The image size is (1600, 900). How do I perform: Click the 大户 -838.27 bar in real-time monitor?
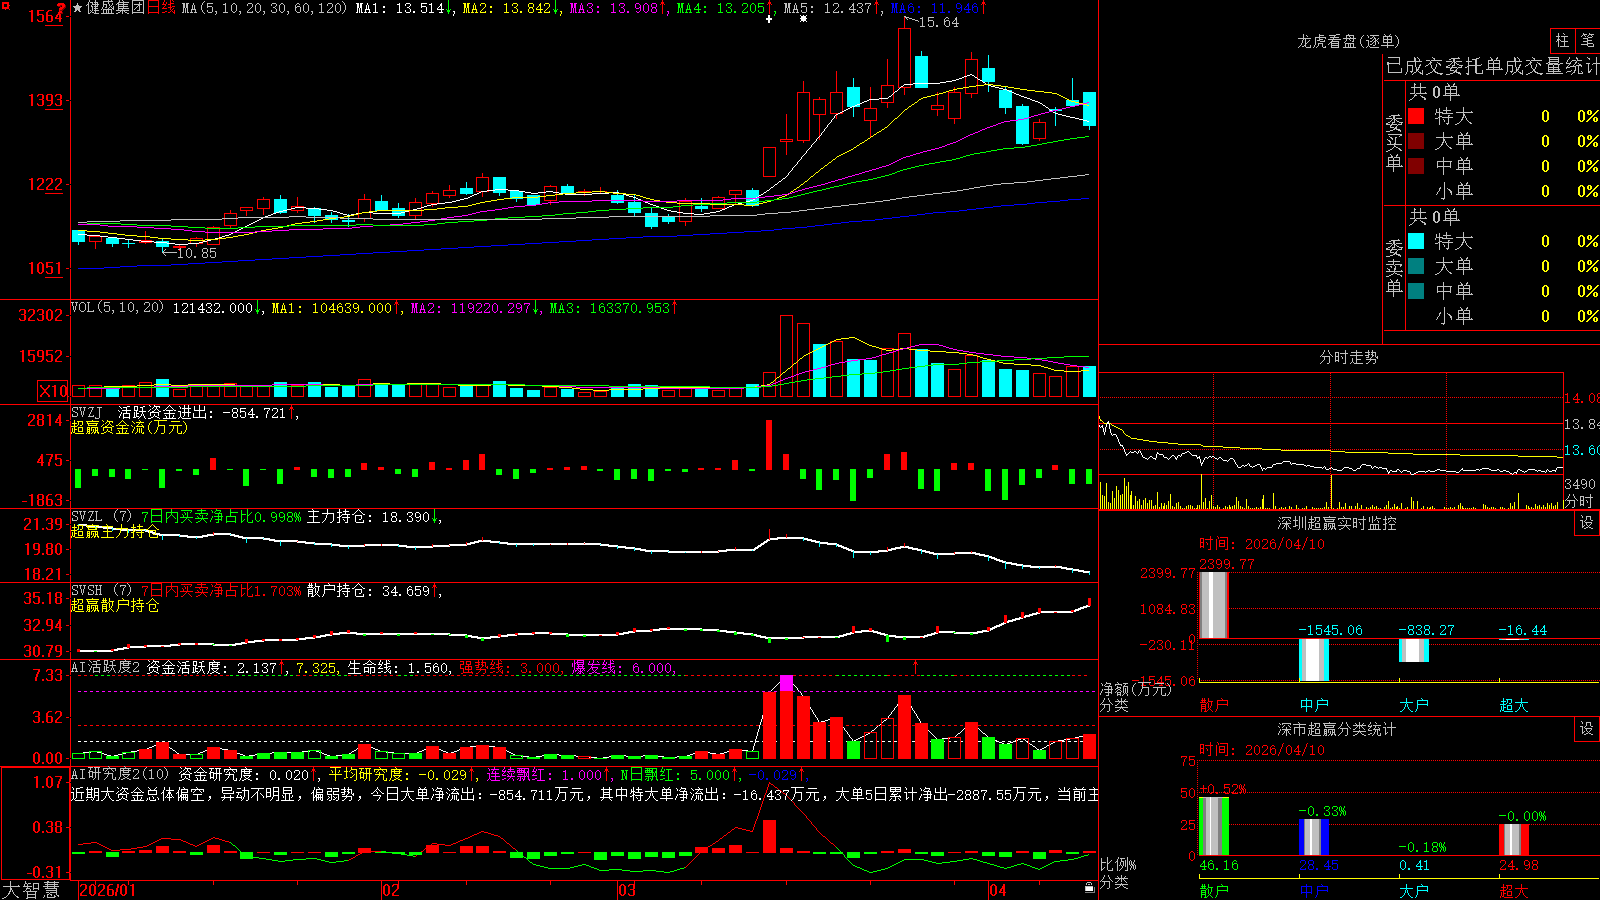[1414, 650]
